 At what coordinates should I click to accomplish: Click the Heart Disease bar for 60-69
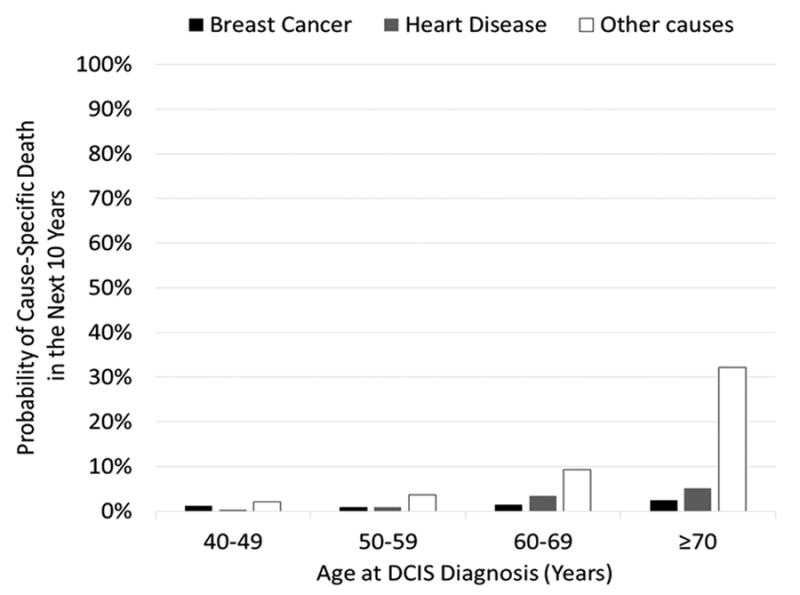[x=543, y=503]
